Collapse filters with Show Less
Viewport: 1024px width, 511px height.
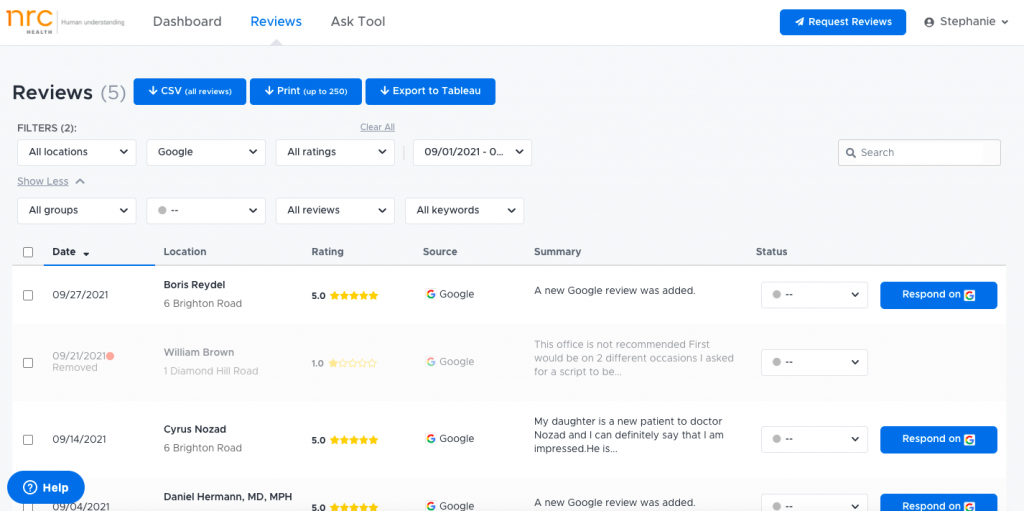(x=50, y=181)
